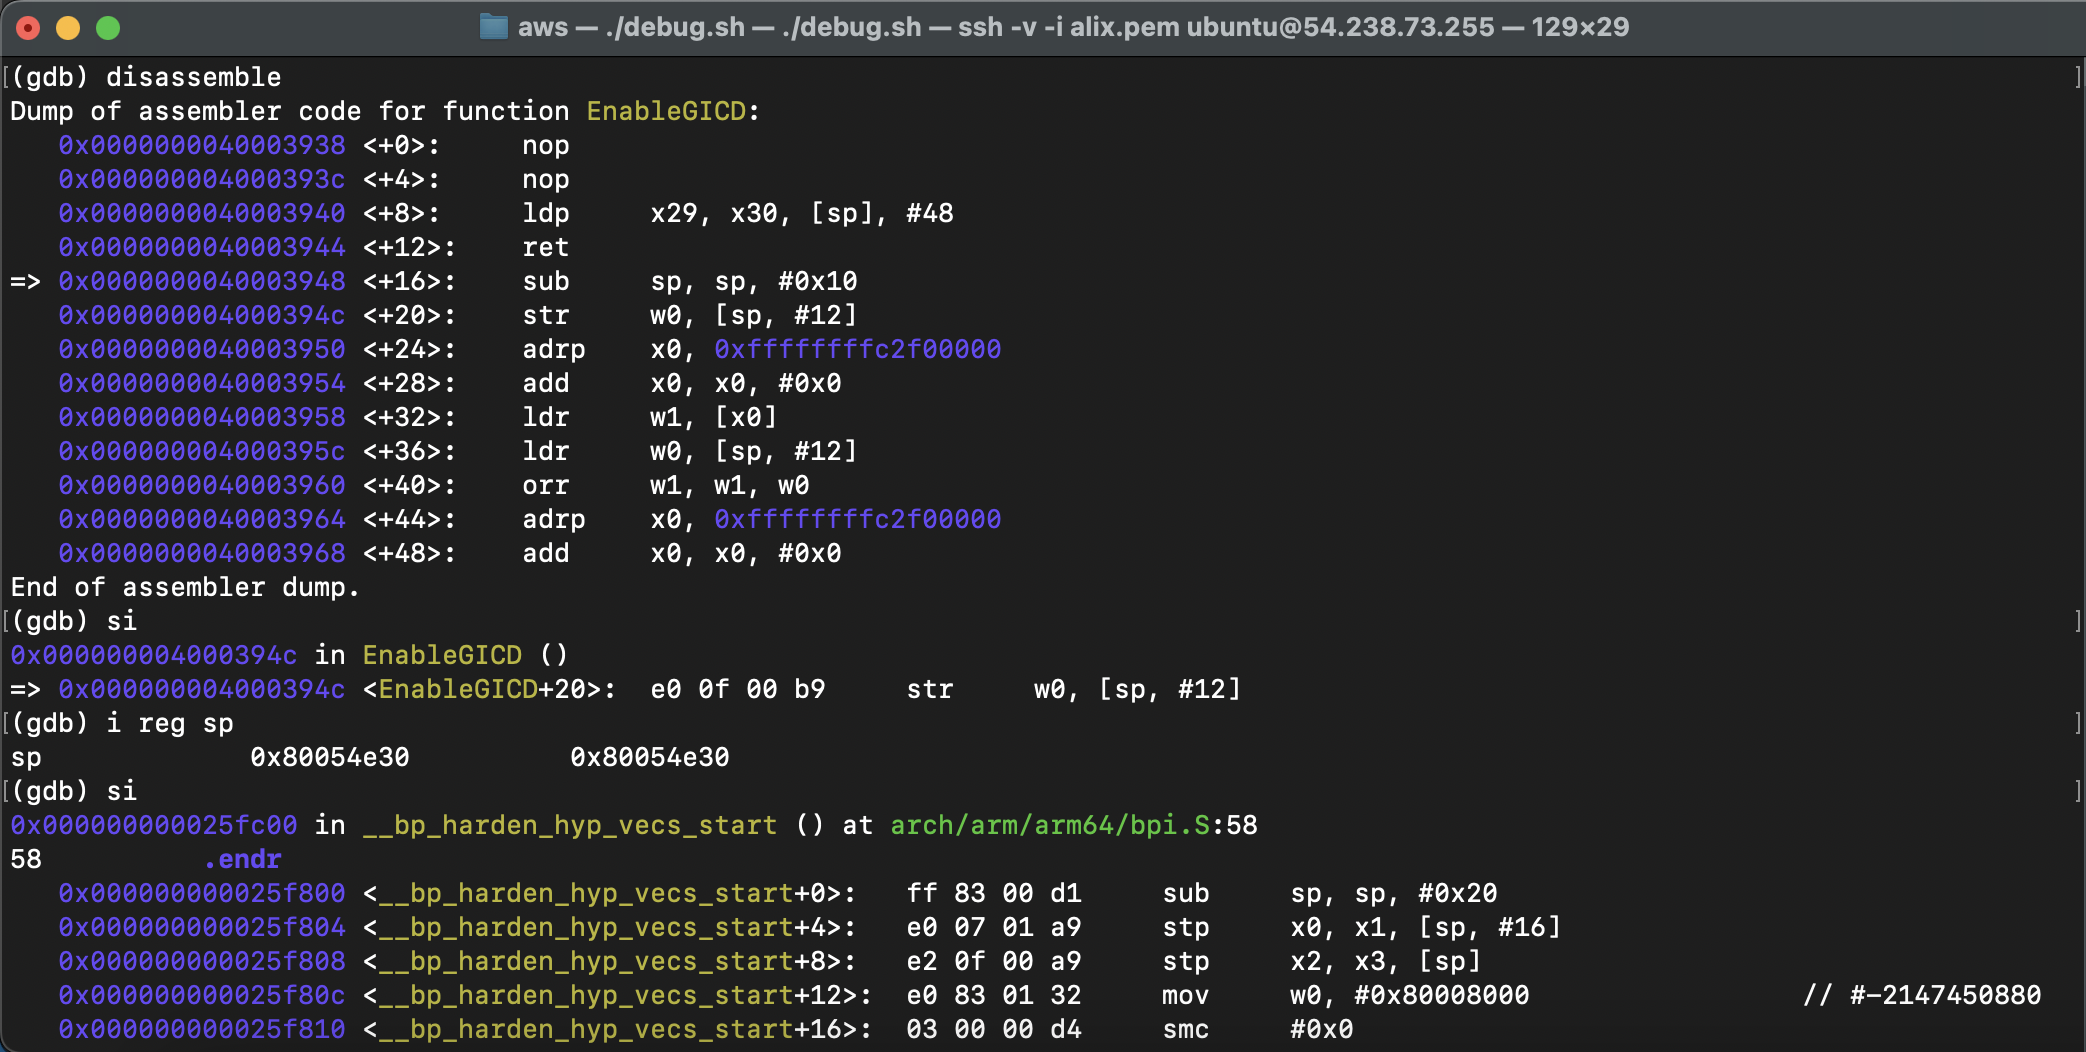Click the 'ldr w1, [x0]' instruction
The width and height of the screenshot is (2086, 1052).
(650, 417)
